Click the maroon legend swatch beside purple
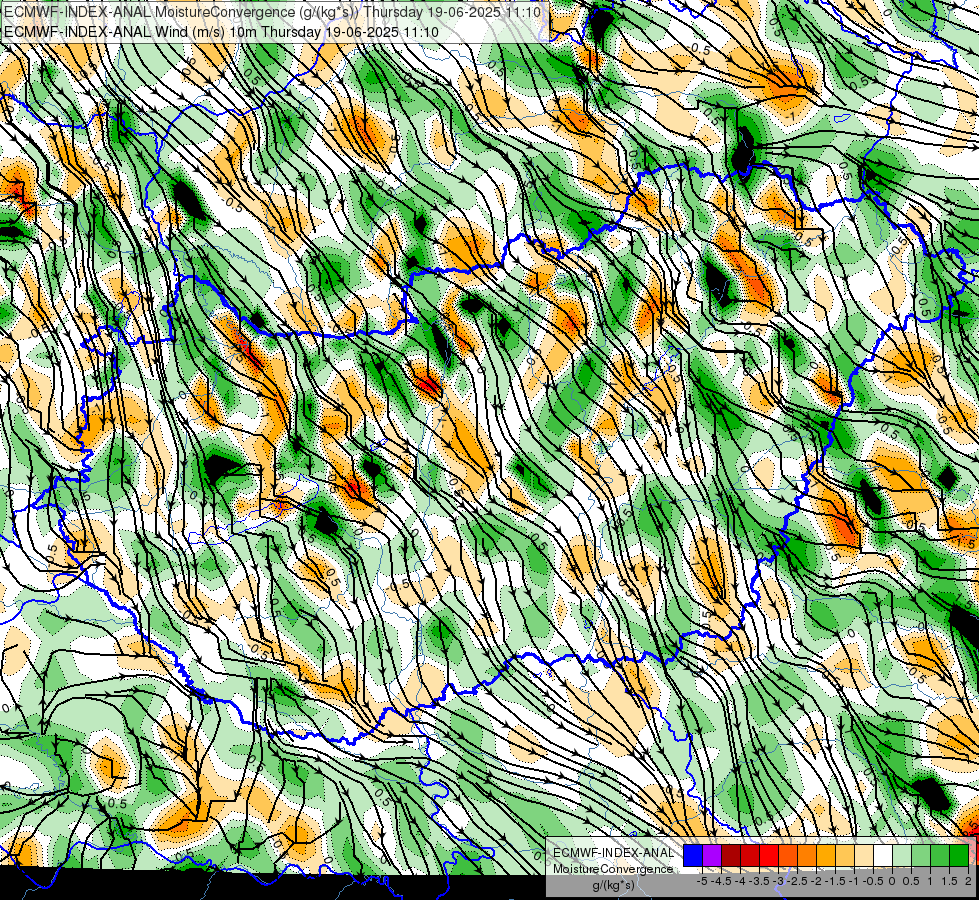979x900 pixels. pos(731,855)
